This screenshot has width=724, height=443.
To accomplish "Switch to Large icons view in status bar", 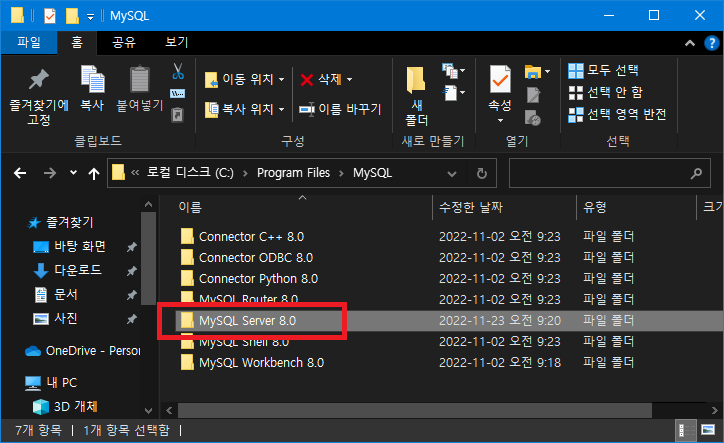I will pos(708,431).
